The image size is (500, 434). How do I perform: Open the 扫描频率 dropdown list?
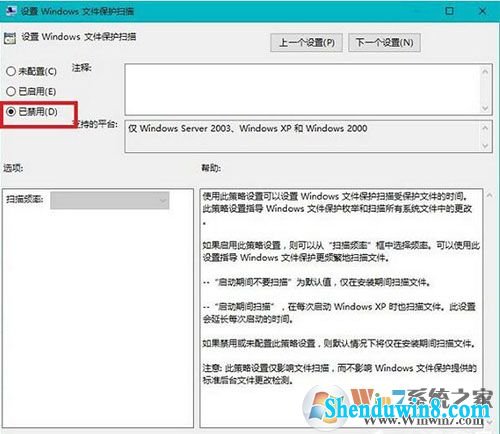click(x=110, y=200)
